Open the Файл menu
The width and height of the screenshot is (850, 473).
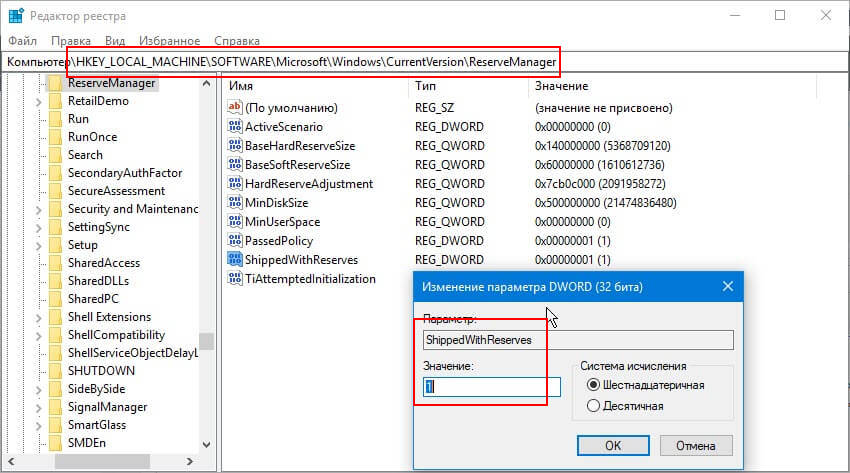point(22,41)
